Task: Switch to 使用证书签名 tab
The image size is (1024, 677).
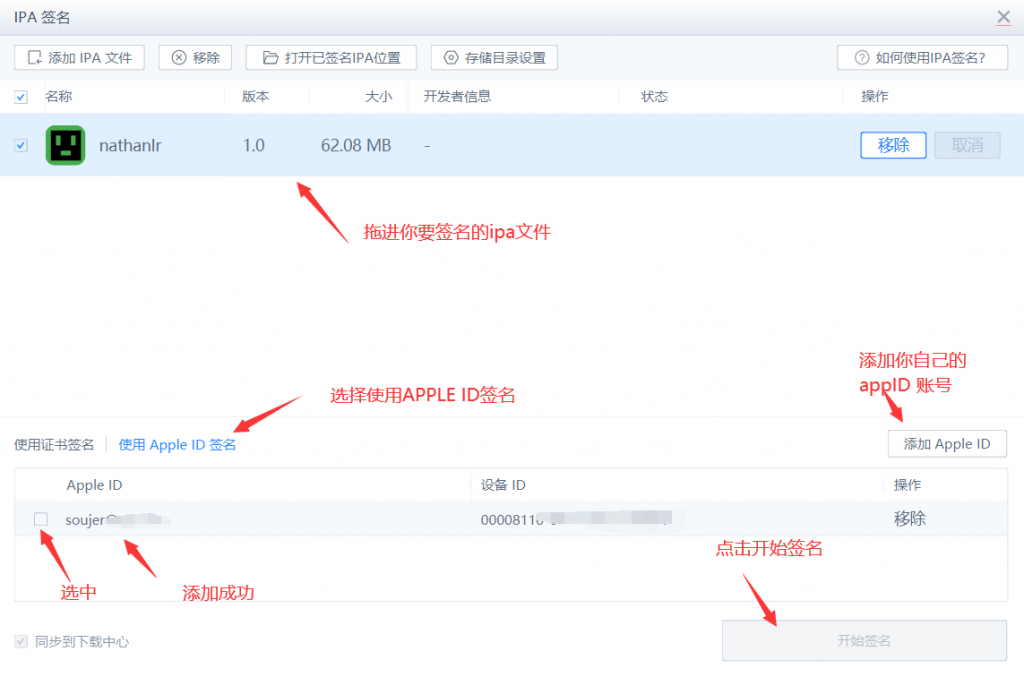Action: click(54, 445)
